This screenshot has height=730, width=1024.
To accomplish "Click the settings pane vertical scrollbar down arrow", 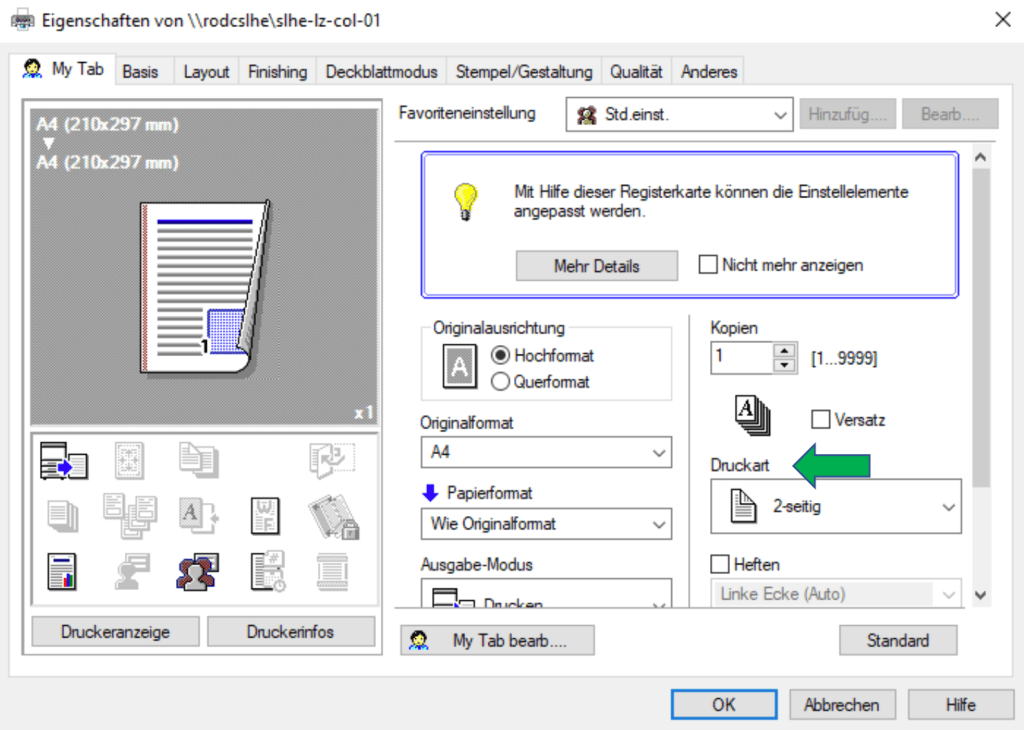I will tap(979, 595).
